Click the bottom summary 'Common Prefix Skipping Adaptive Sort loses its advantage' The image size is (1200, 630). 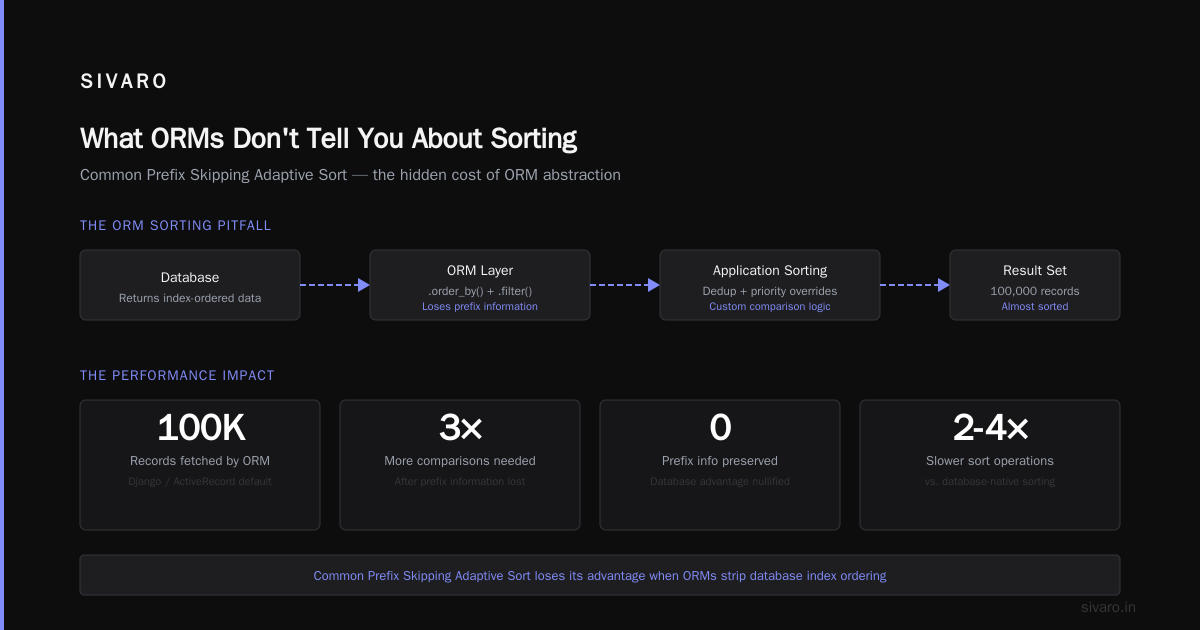coord(600,576)
